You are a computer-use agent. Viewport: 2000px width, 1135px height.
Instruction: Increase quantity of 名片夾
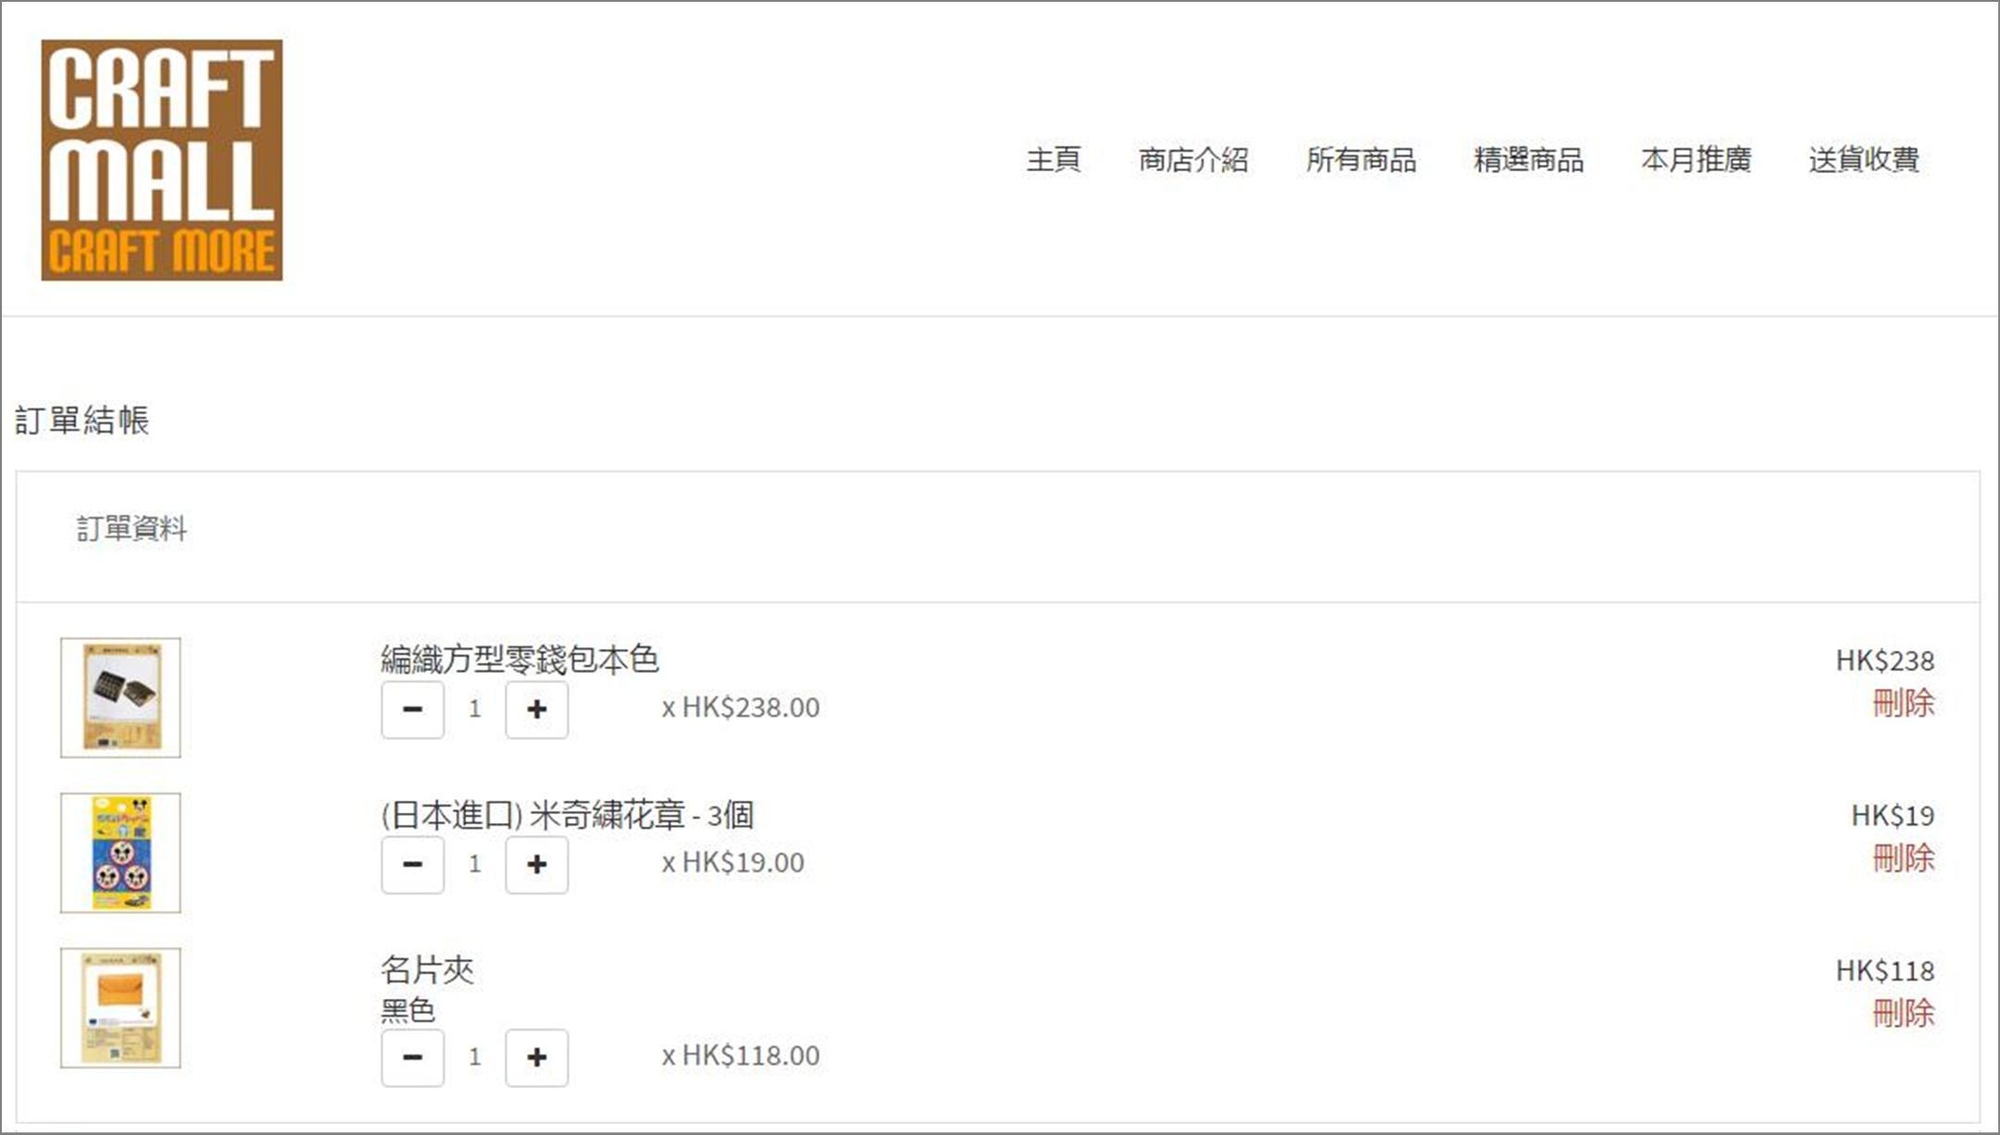[x=537, y=1057]
